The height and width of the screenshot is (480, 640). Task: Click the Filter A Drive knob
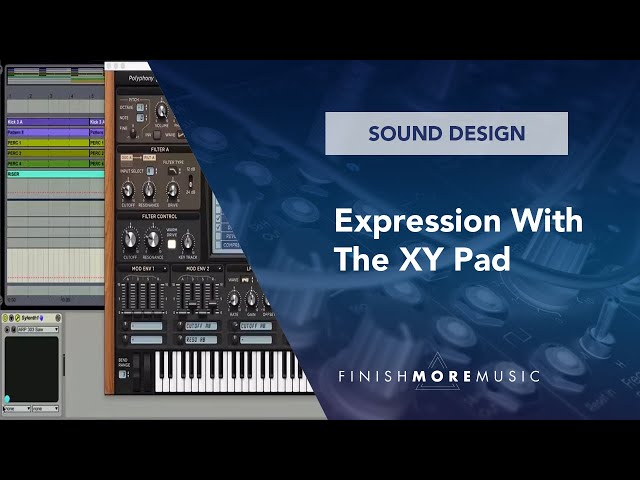coord(173,190)
